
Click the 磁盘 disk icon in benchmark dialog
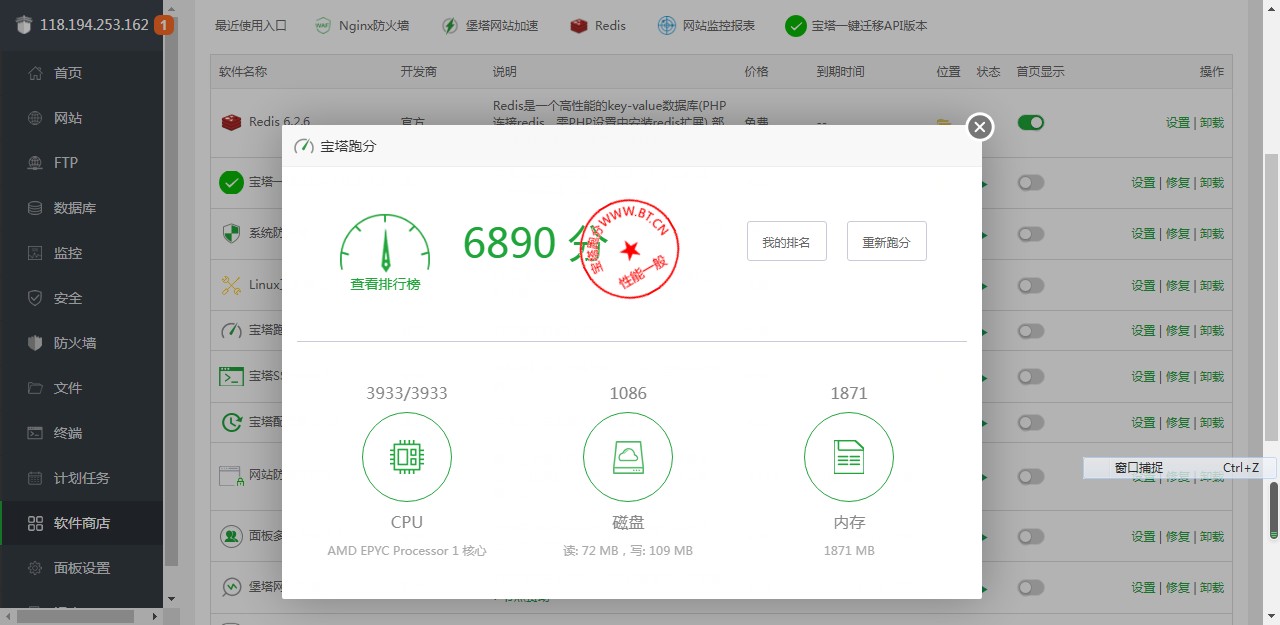pyautogui.click(x=628, y=457)
